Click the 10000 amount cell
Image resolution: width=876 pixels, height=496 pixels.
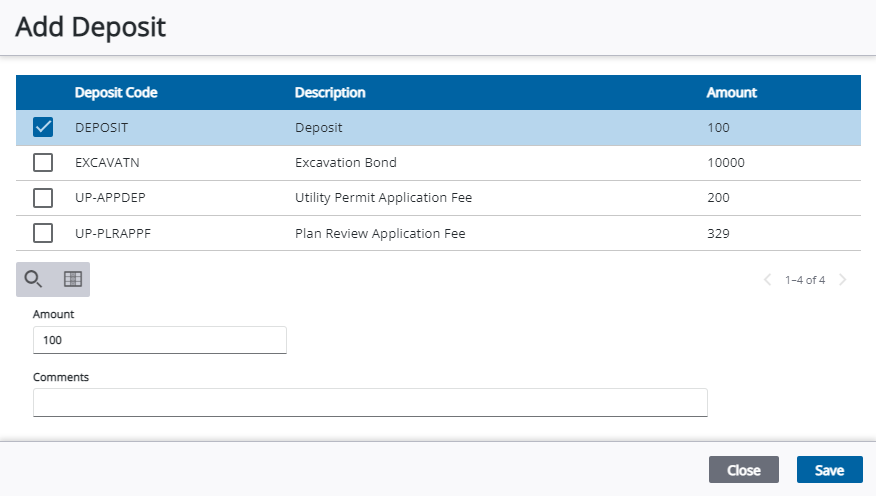725,162
